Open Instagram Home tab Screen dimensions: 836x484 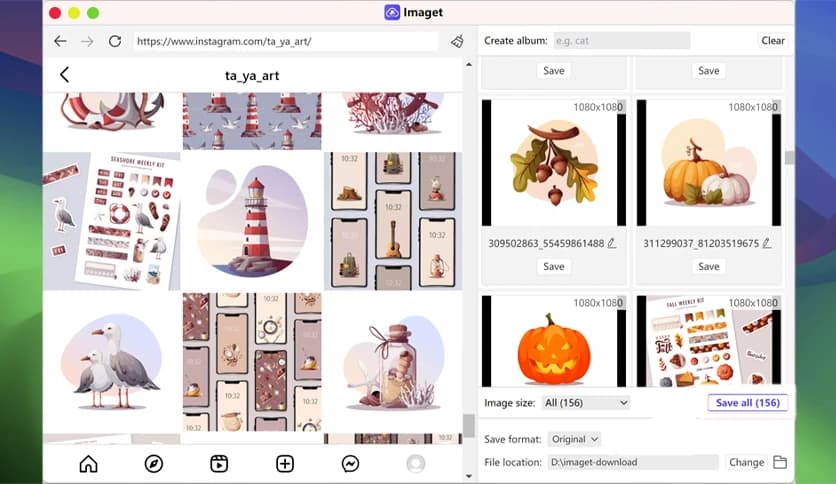click(89, 464)
